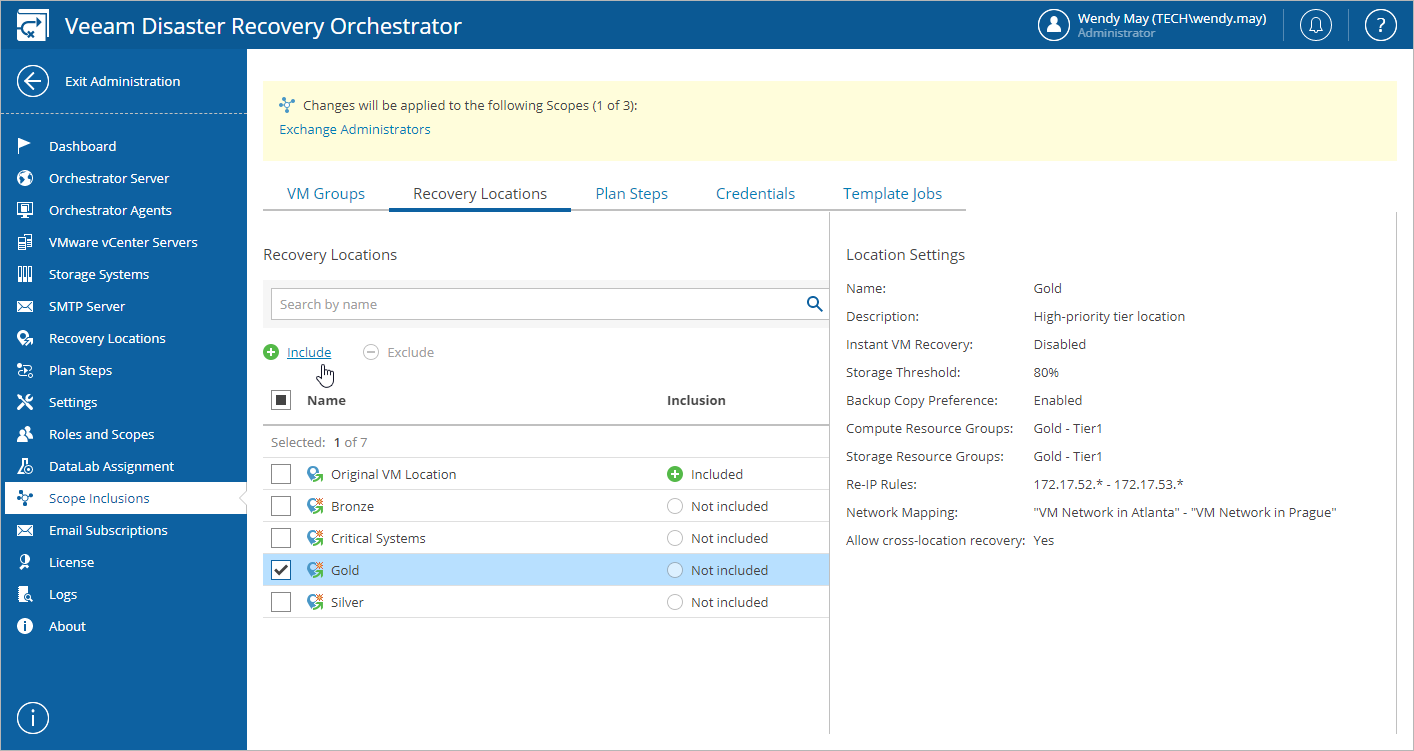Click the Email Subscriptions envelope icon

pos(26,530)
